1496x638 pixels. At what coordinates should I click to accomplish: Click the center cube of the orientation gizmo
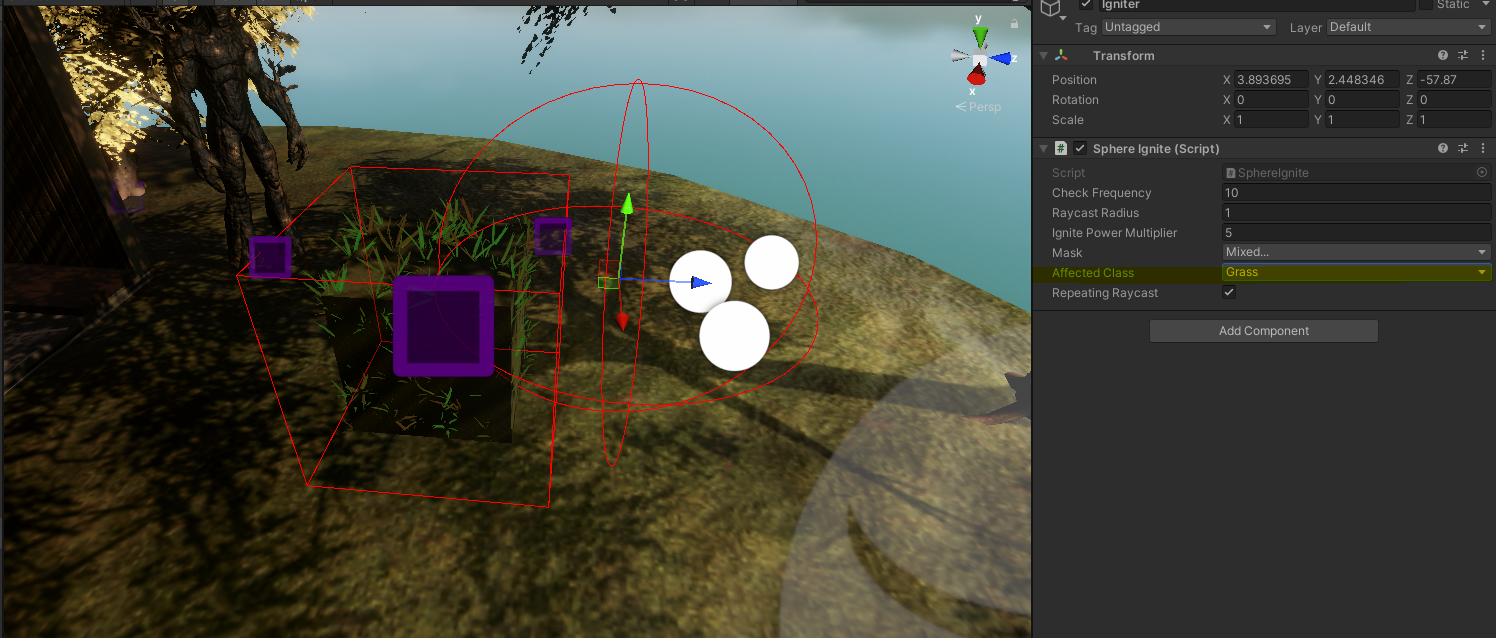click(981, 60)
